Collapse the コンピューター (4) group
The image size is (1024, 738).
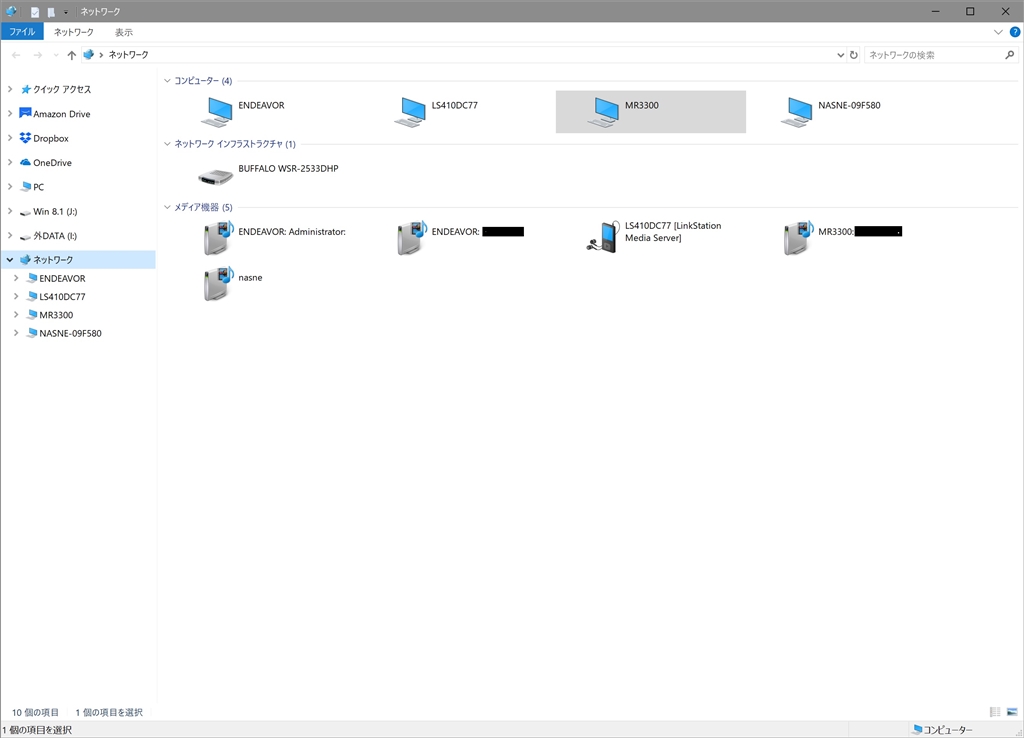pyautogui.click(x=167, y=80)
